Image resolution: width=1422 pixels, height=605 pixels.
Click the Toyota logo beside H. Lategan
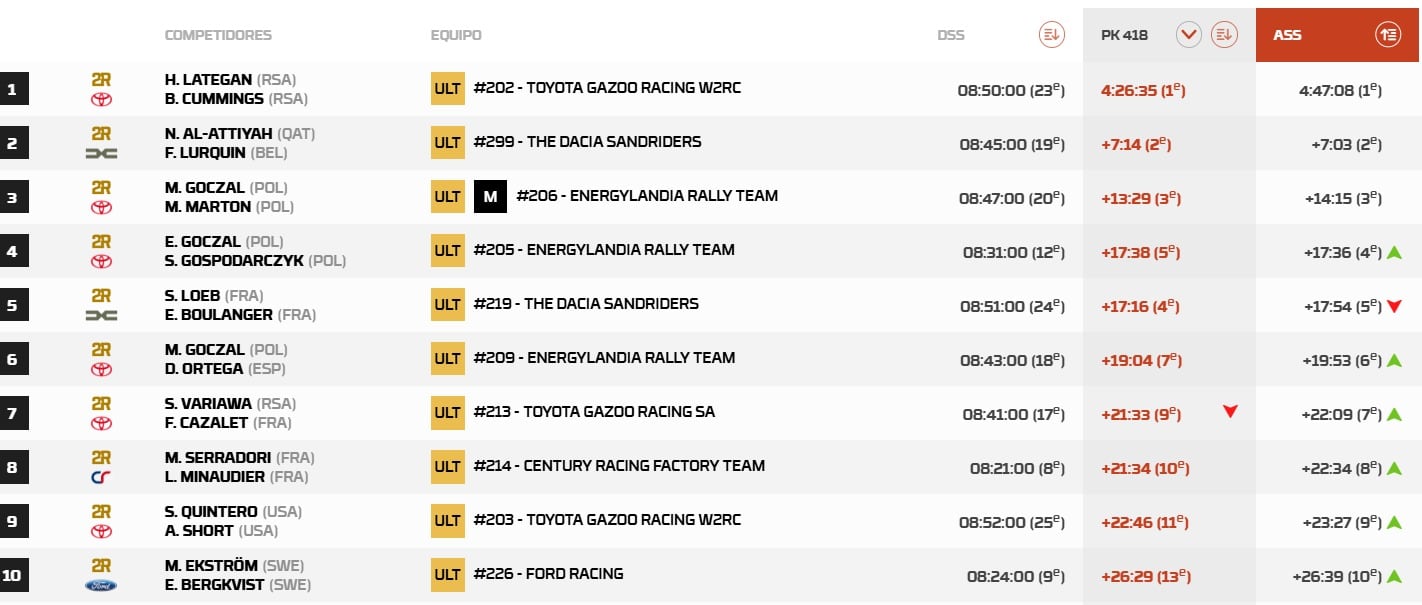[101, 99]
